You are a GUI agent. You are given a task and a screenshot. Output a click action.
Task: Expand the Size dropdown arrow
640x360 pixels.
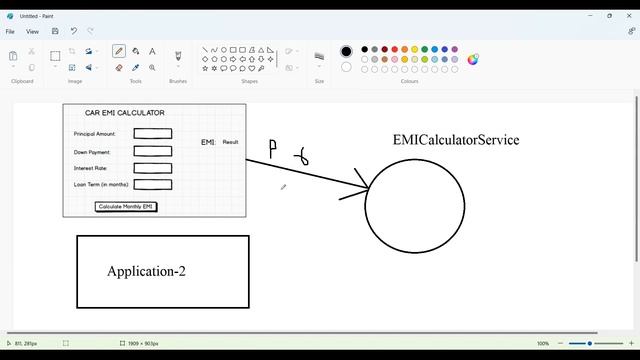[x=319, y=67]
